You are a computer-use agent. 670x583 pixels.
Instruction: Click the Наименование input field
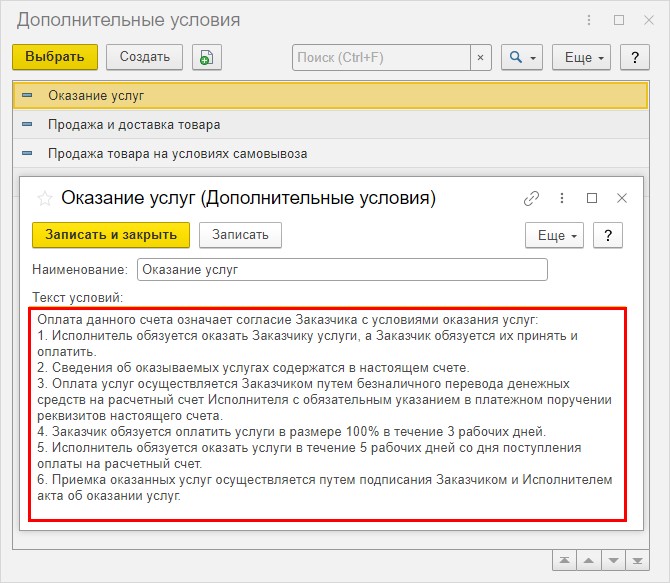(342, 270)
